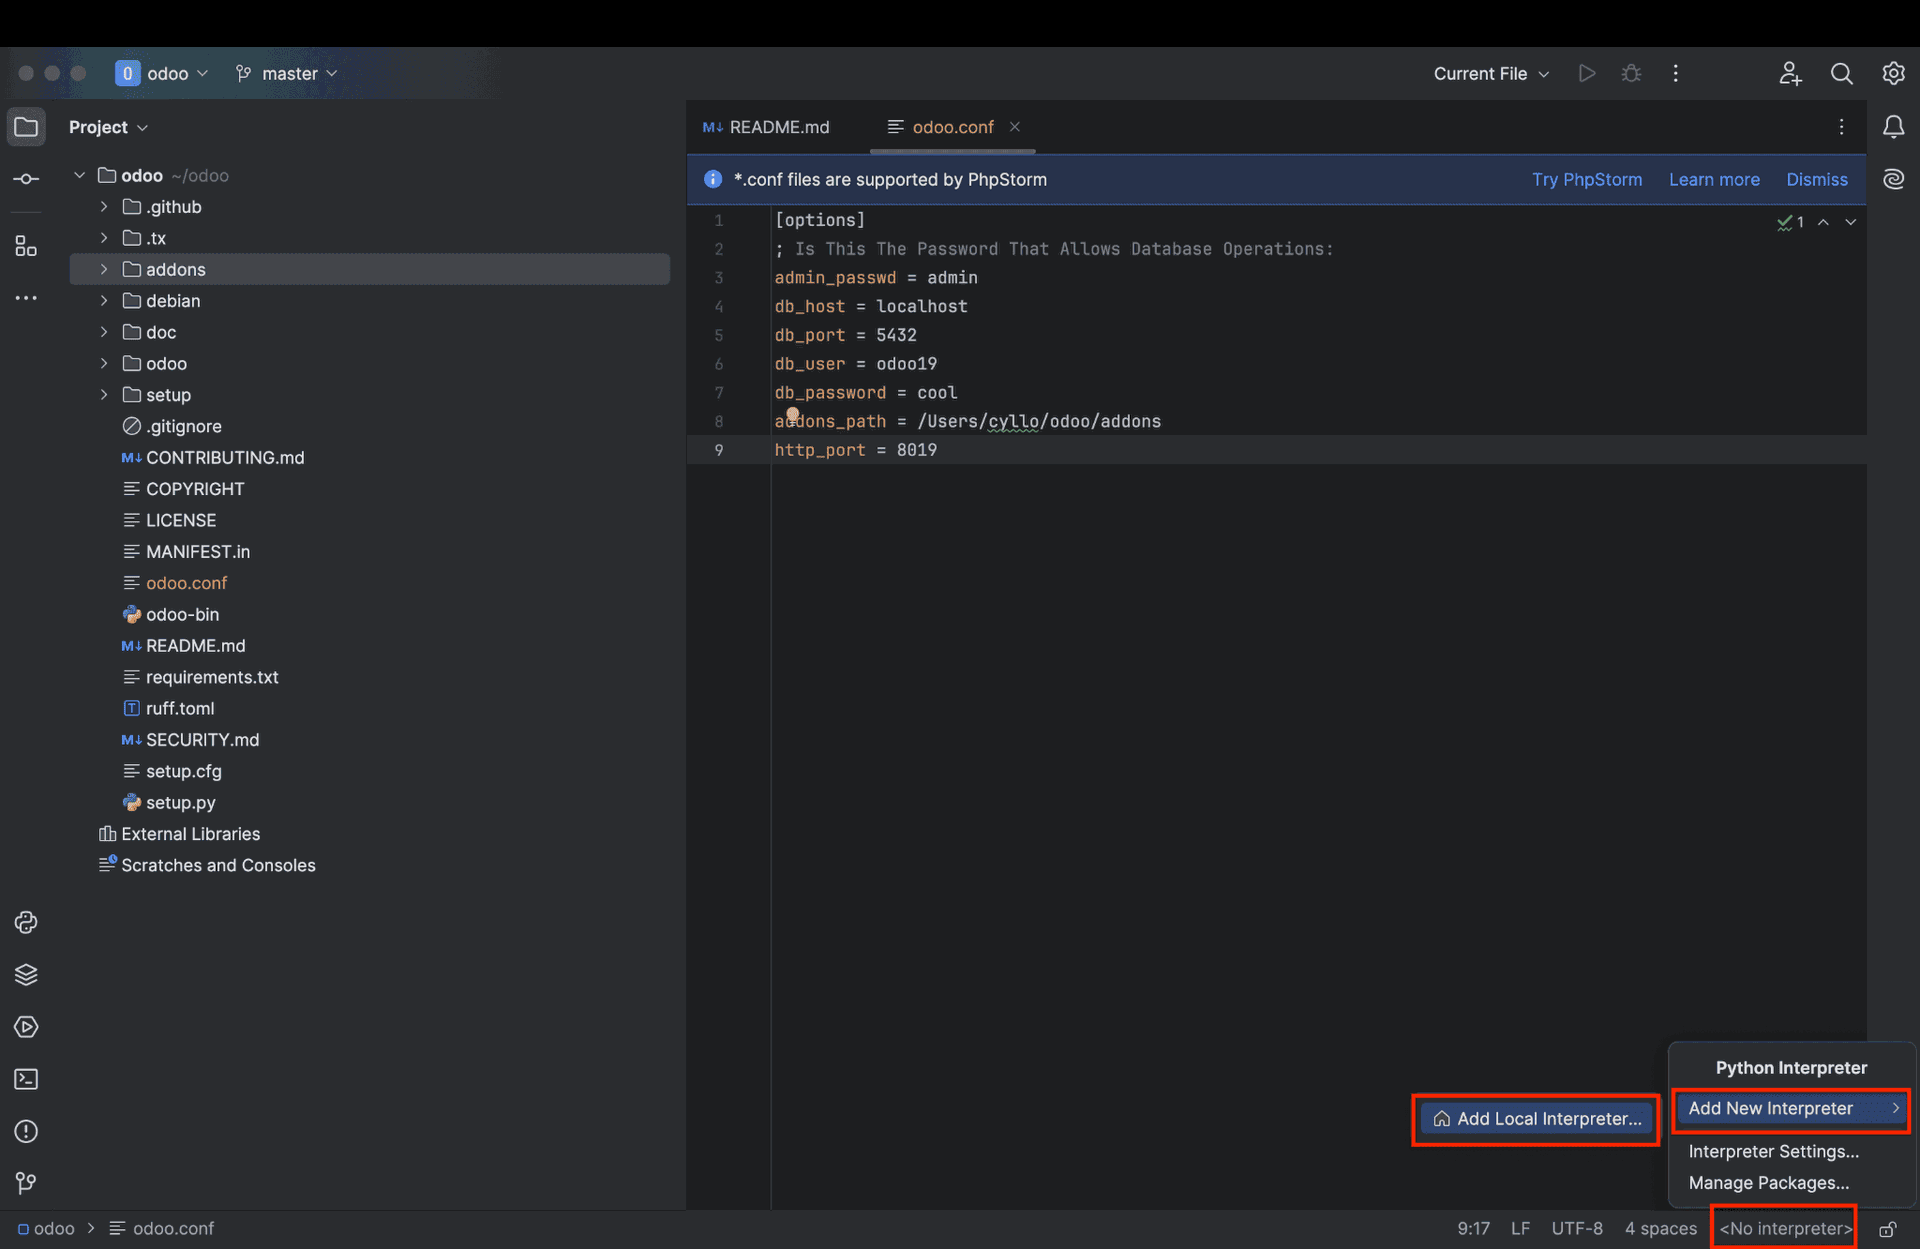Image resolution: width=1920 pixels, height=1249 pixels.
Task: Toggle read-only lock icon in status bar
Action: (1888, 1229)
